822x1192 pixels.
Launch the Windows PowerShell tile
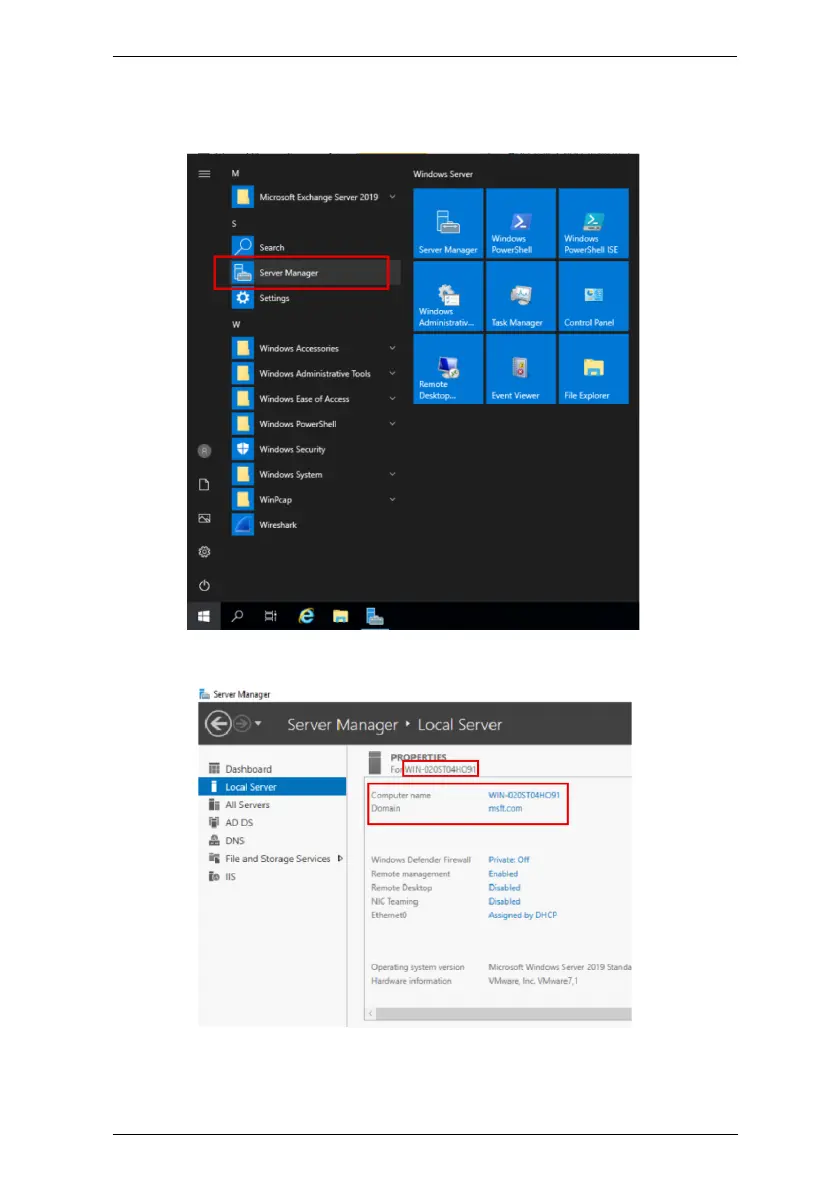click(521, 224)
